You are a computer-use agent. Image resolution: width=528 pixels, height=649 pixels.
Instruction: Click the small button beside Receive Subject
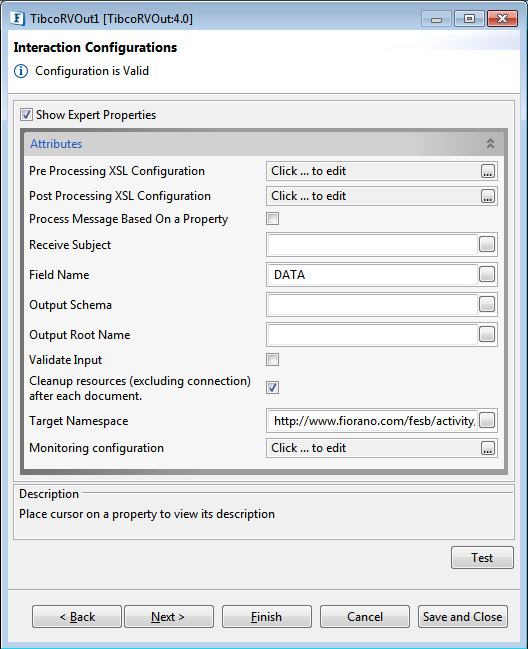coord(487,244)
